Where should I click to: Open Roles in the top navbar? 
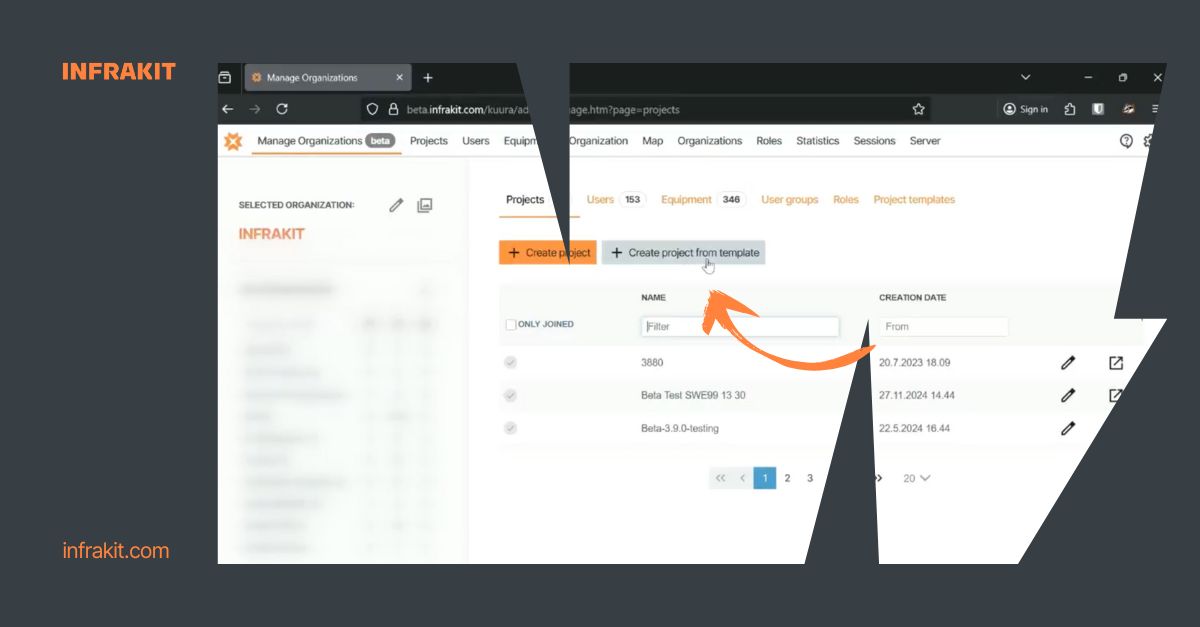769,141
